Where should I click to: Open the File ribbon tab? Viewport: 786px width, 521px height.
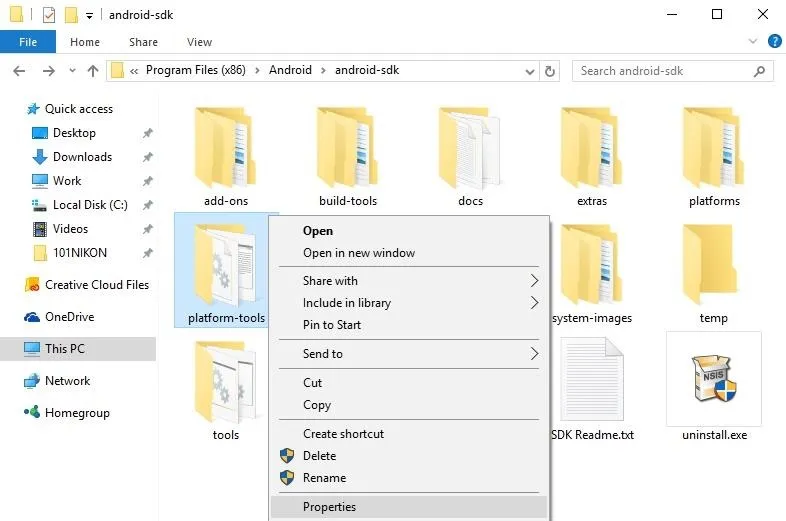click(x=28, y=42)
